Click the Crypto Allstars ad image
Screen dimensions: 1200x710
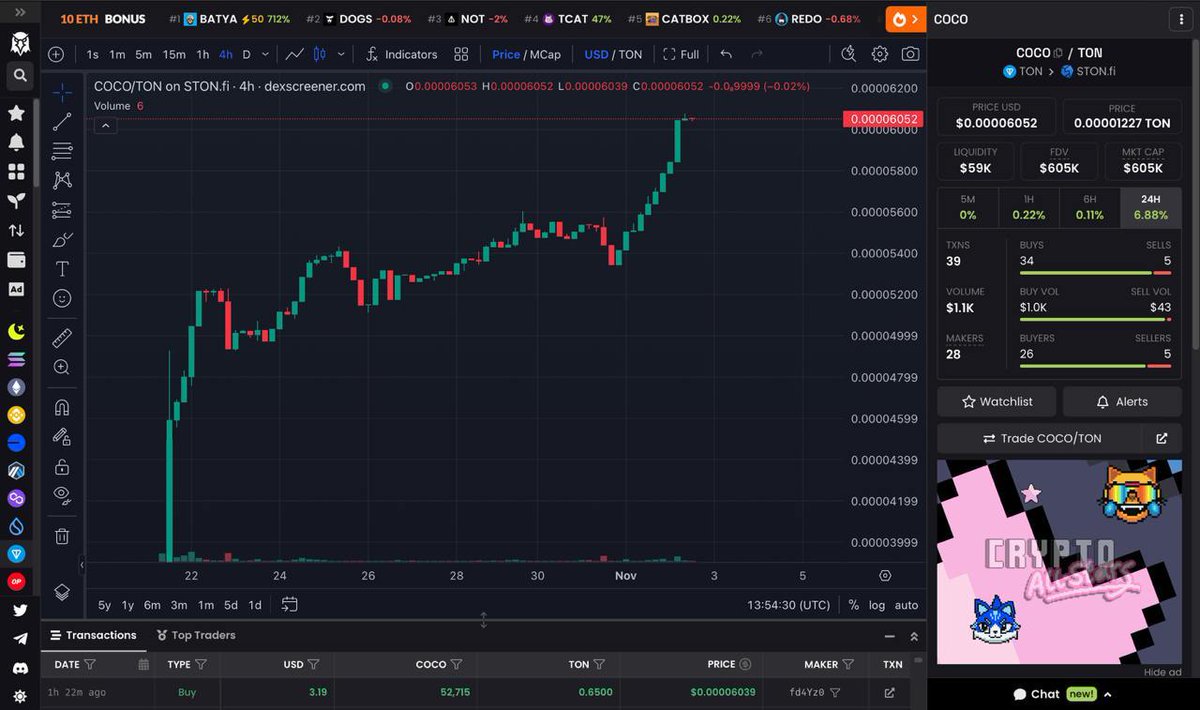pyautogui.click(x=1059, y=561)
